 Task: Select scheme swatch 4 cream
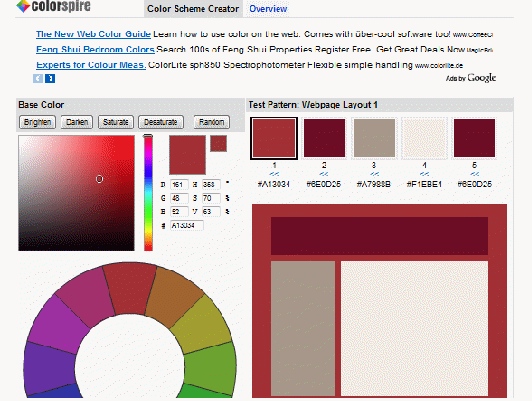click(424, 138)
